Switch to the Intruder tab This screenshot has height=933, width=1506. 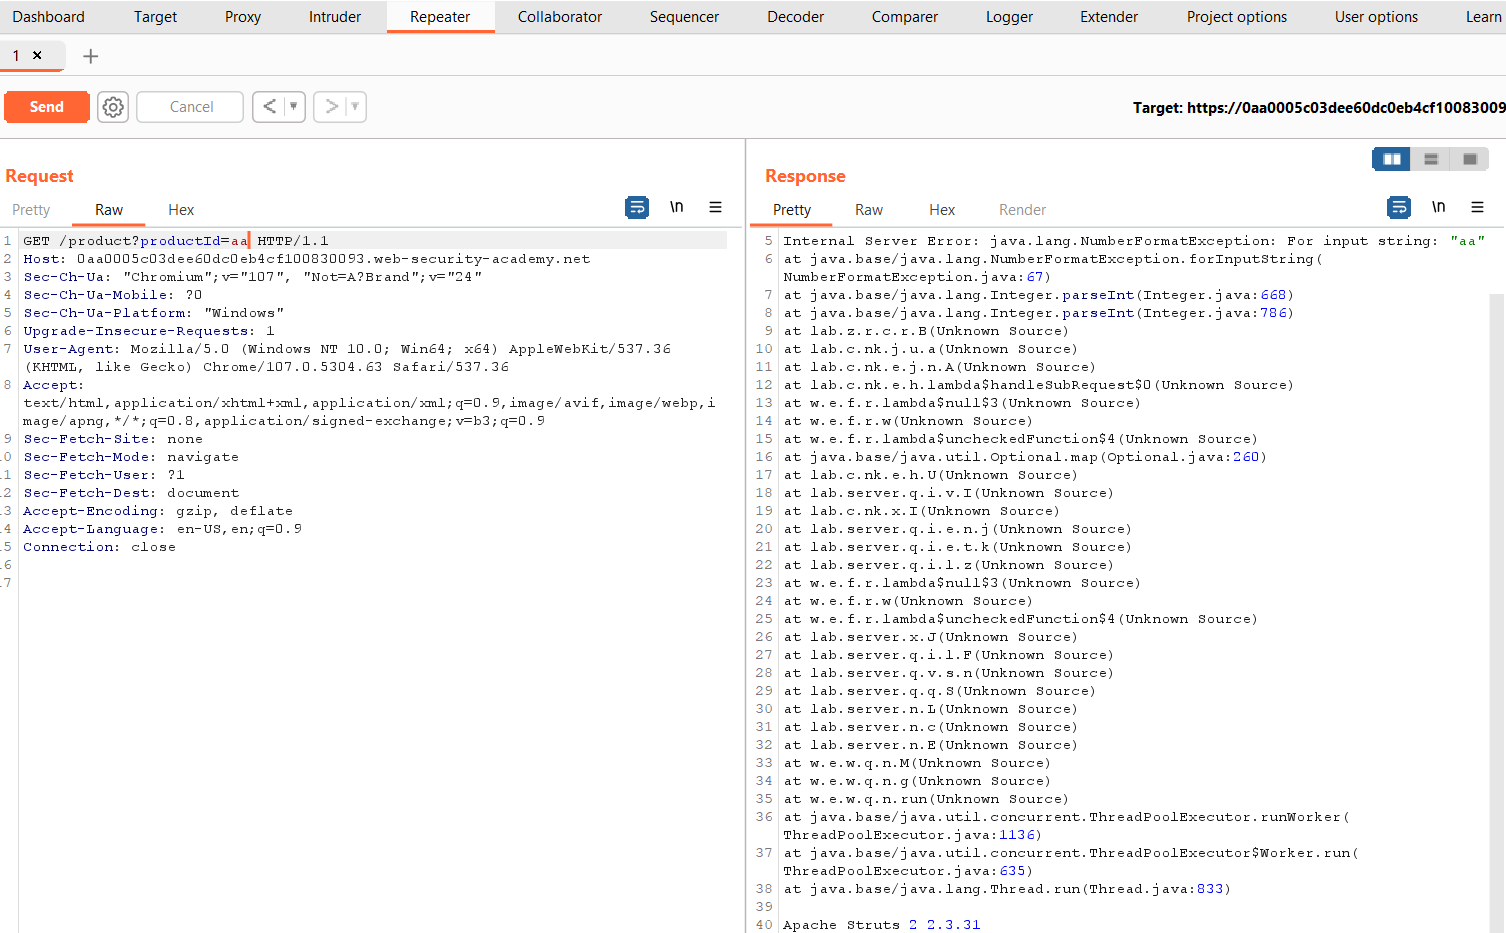[x=334, y=17]
